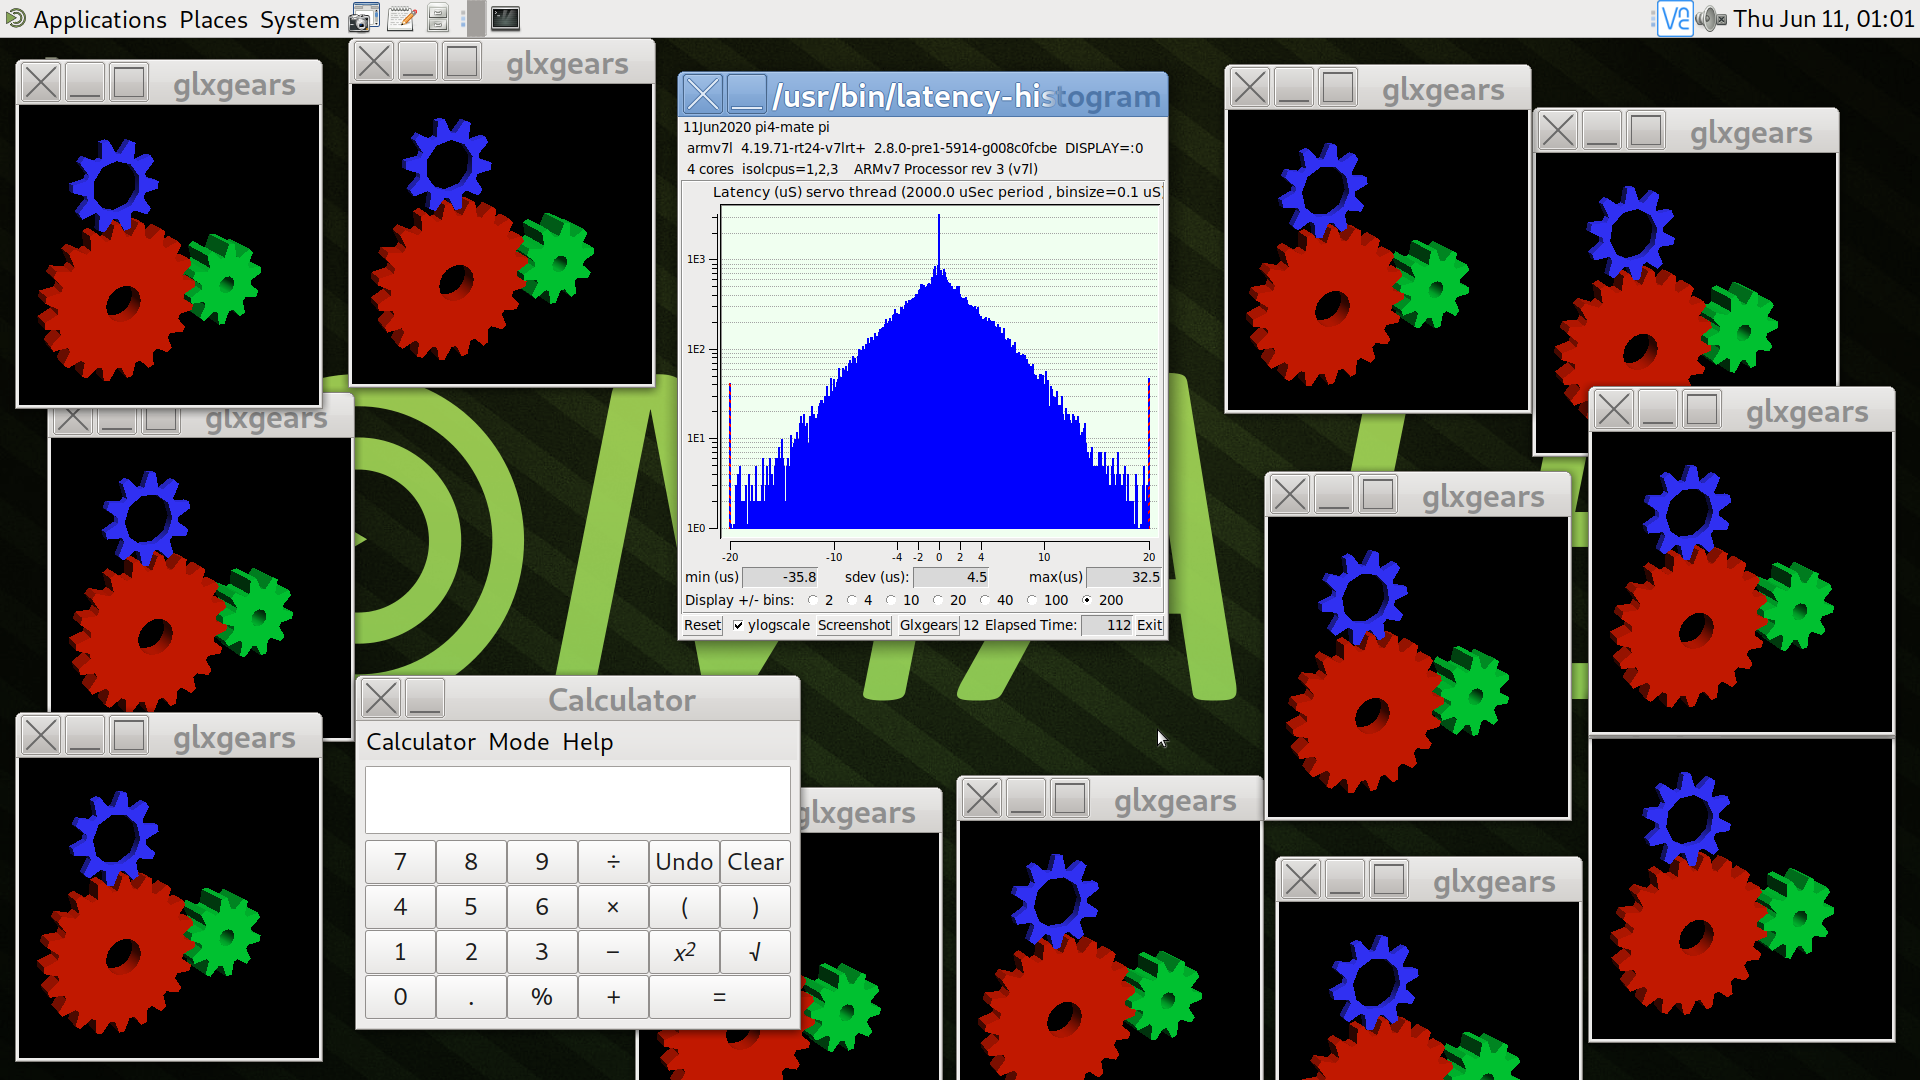1920x1080 pixels.
Task: Launch the terminal from the top panel
Action: pos(505,18)
